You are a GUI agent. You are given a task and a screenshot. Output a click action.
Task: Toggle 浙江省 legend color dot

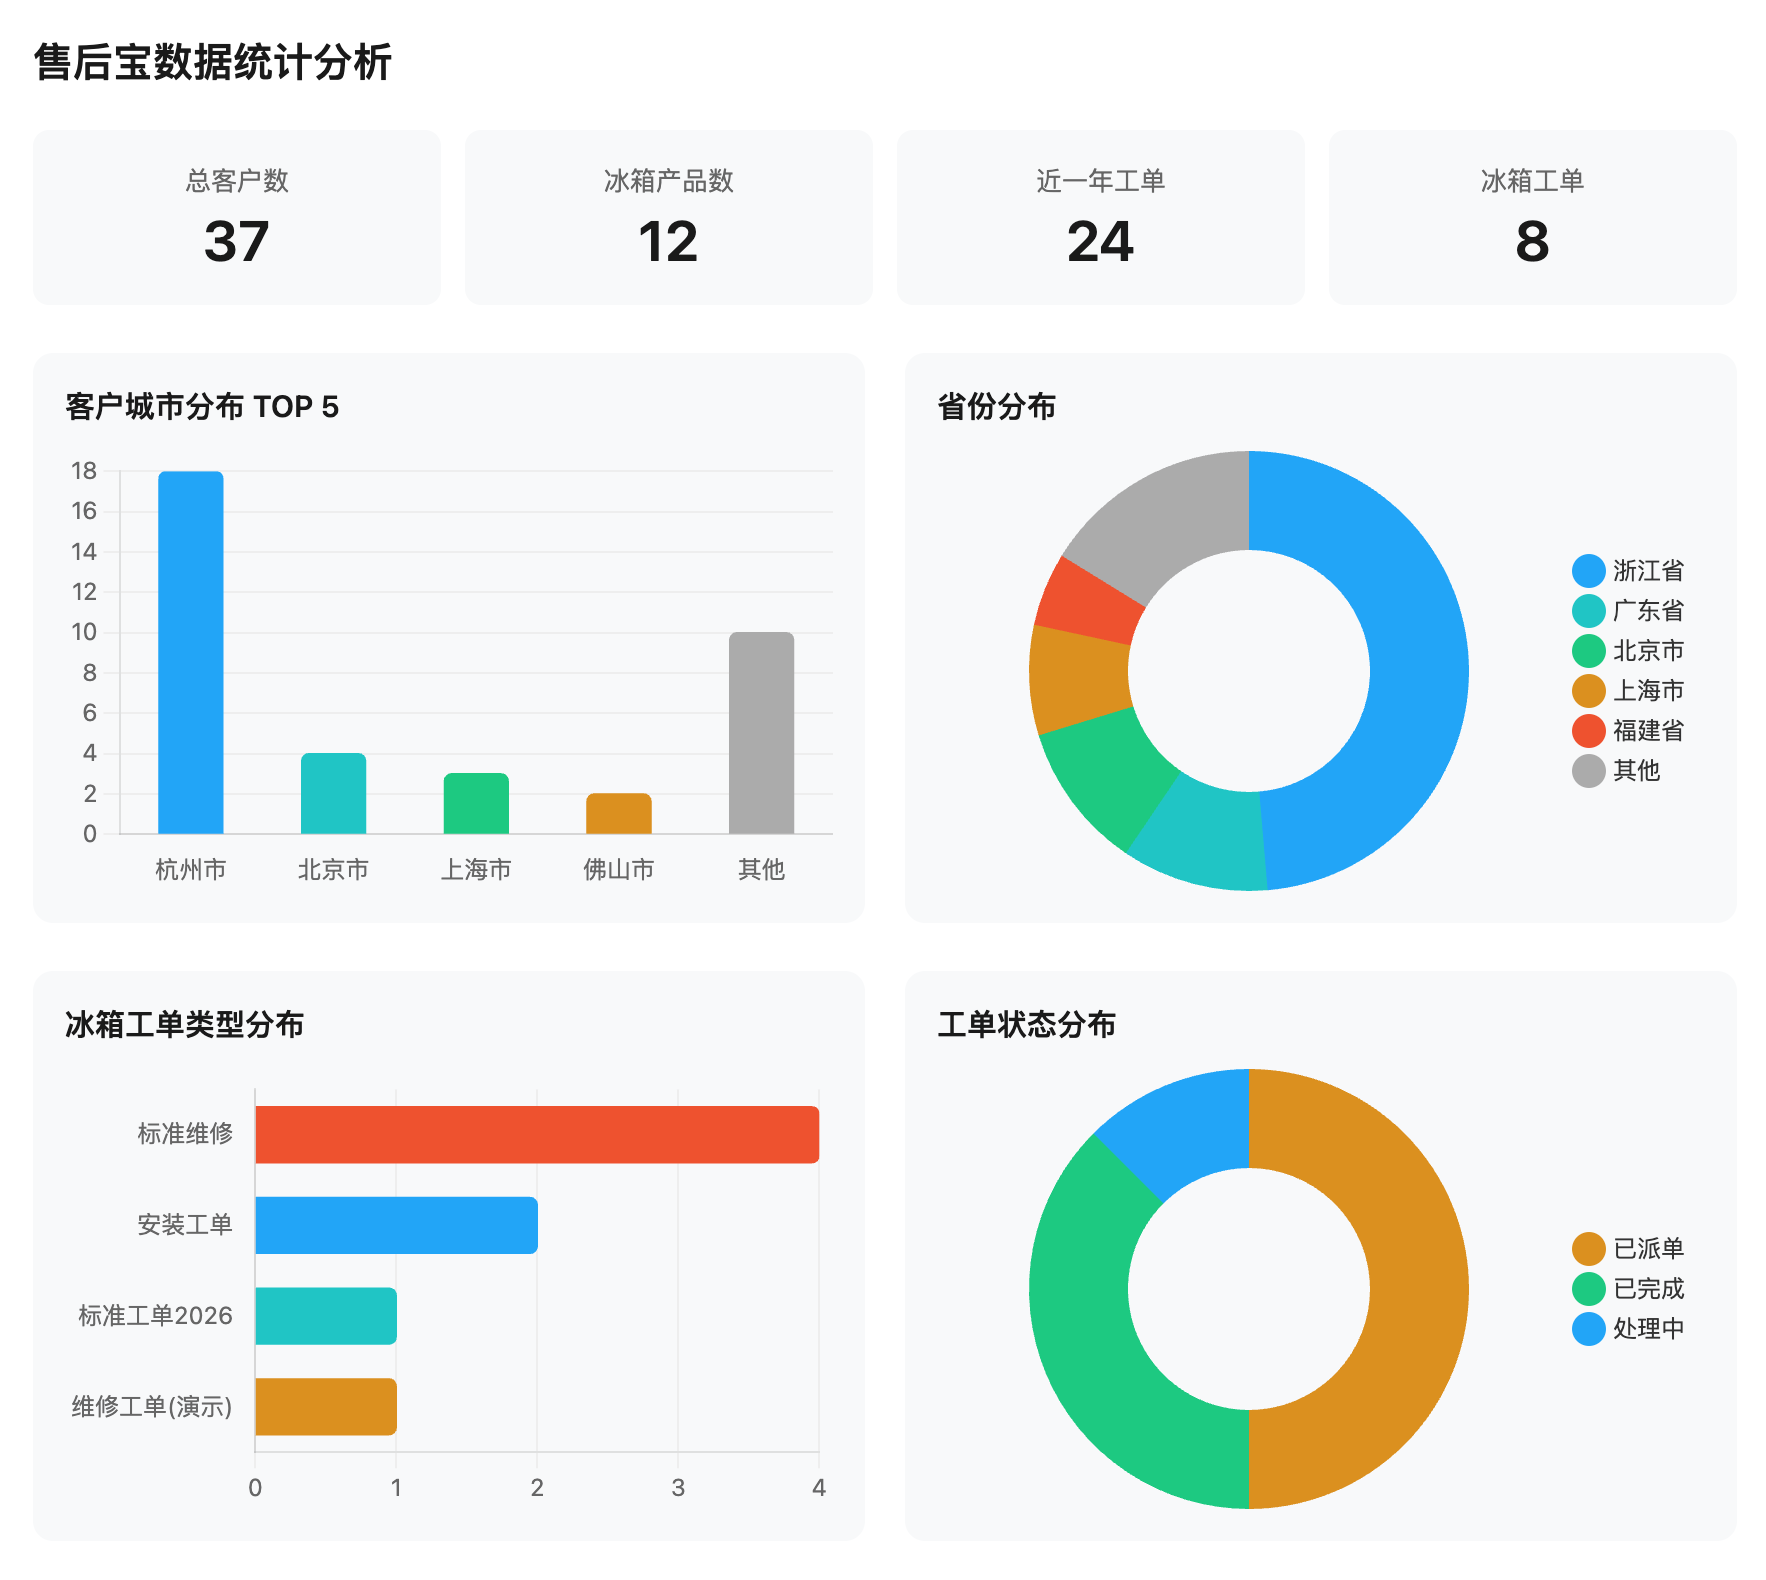click(x=1589, y=571)
